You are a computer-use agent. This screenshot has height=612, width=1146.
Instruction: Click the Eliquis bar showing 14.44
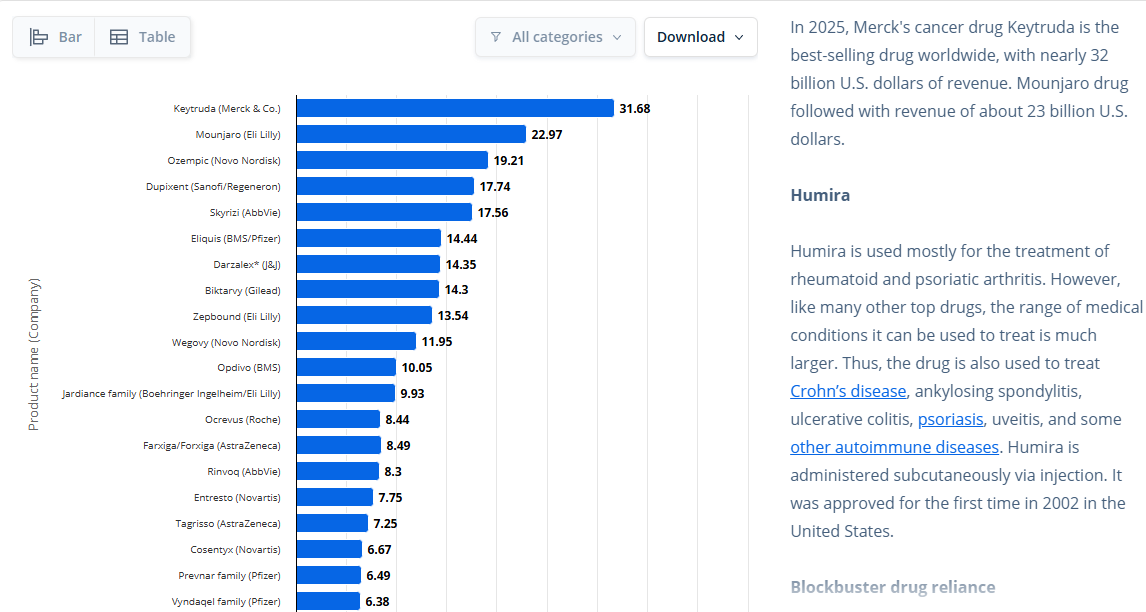point(369,238)
